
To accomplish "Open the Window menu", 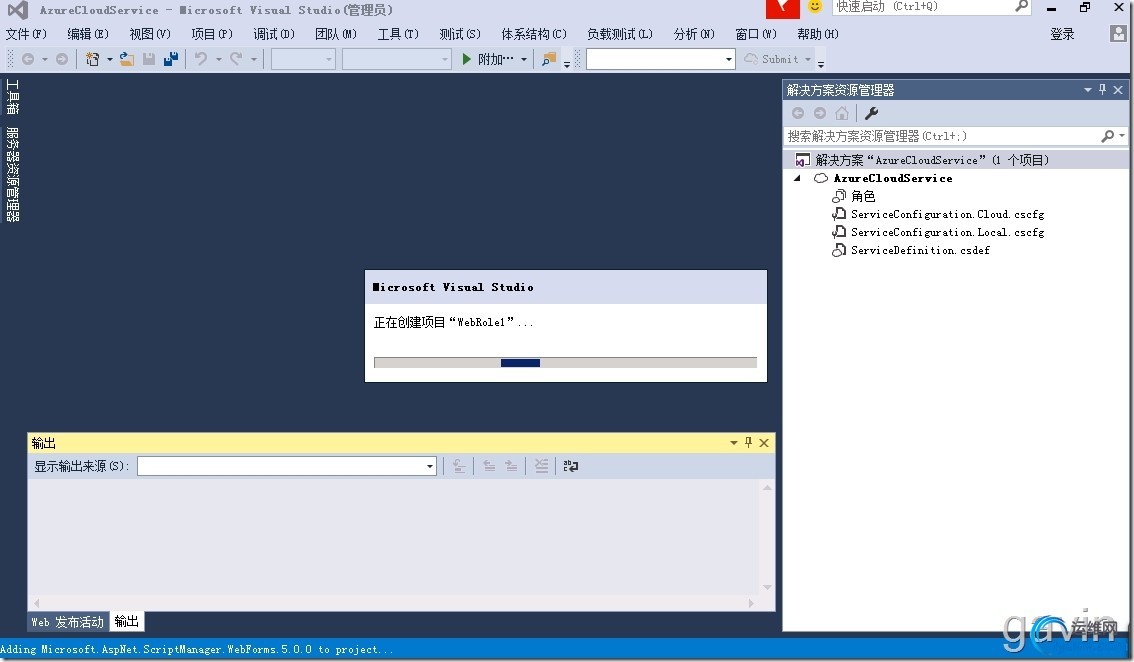I will click(756, 34).
